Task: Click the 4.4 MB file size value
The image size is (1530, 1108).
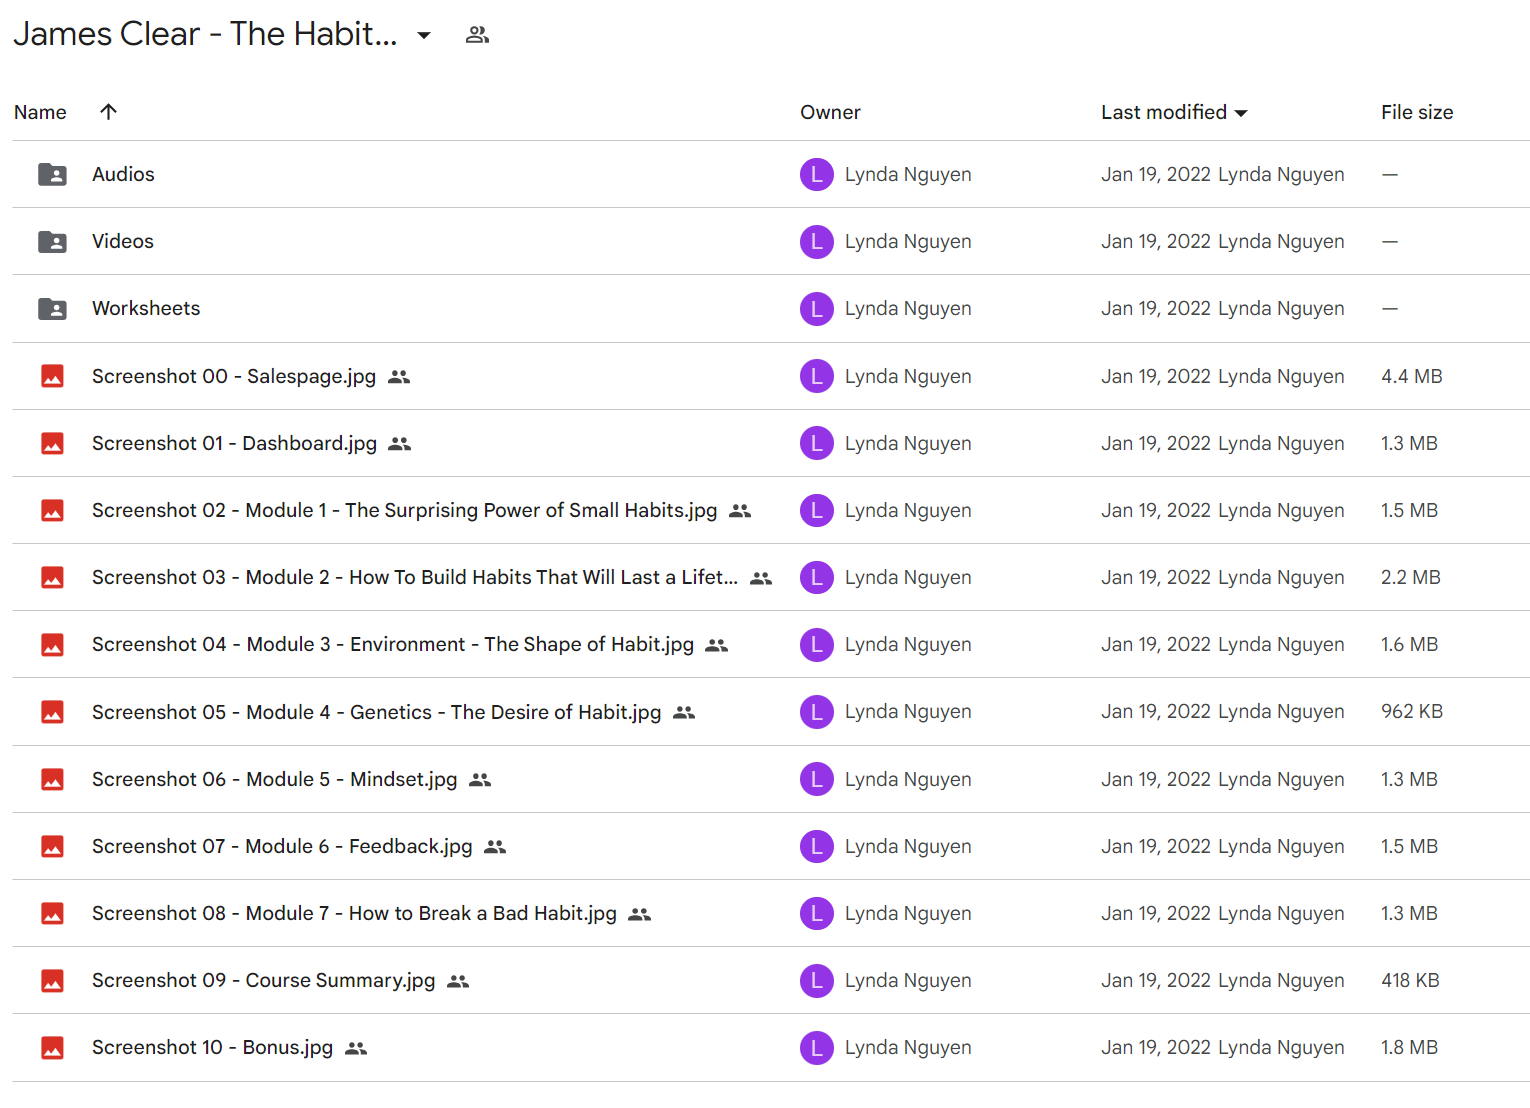Action: 1412,376
